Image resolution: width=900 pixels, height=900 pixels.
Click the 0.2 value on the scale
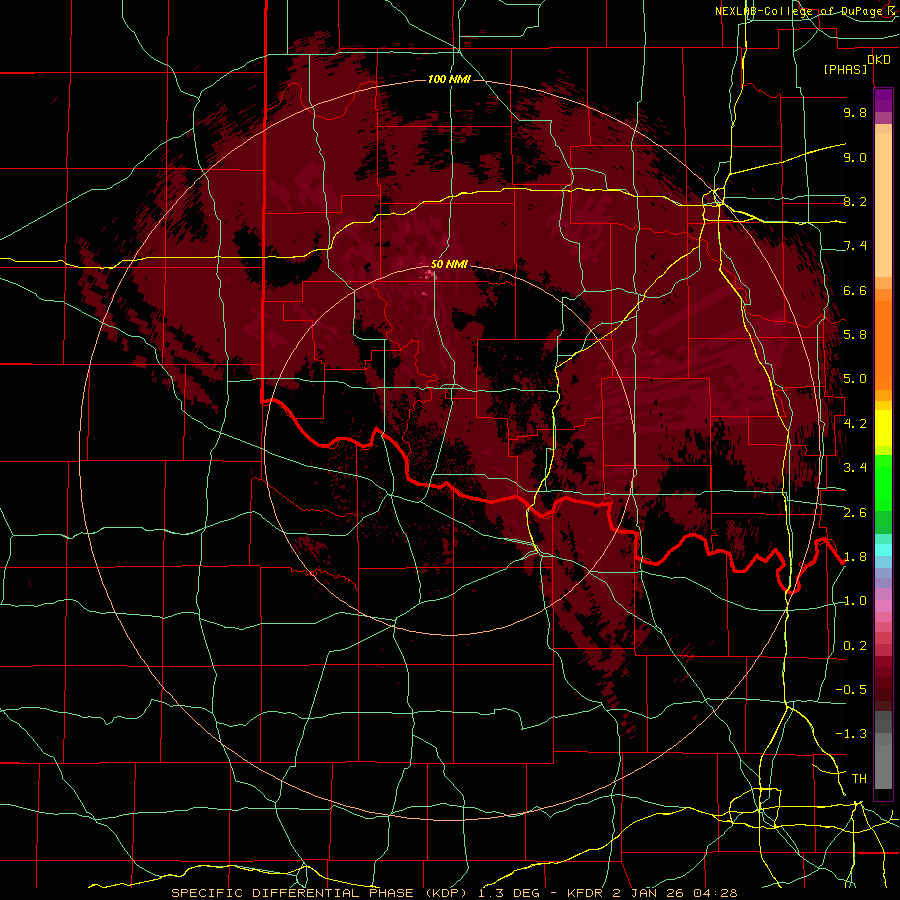point(855,646)
